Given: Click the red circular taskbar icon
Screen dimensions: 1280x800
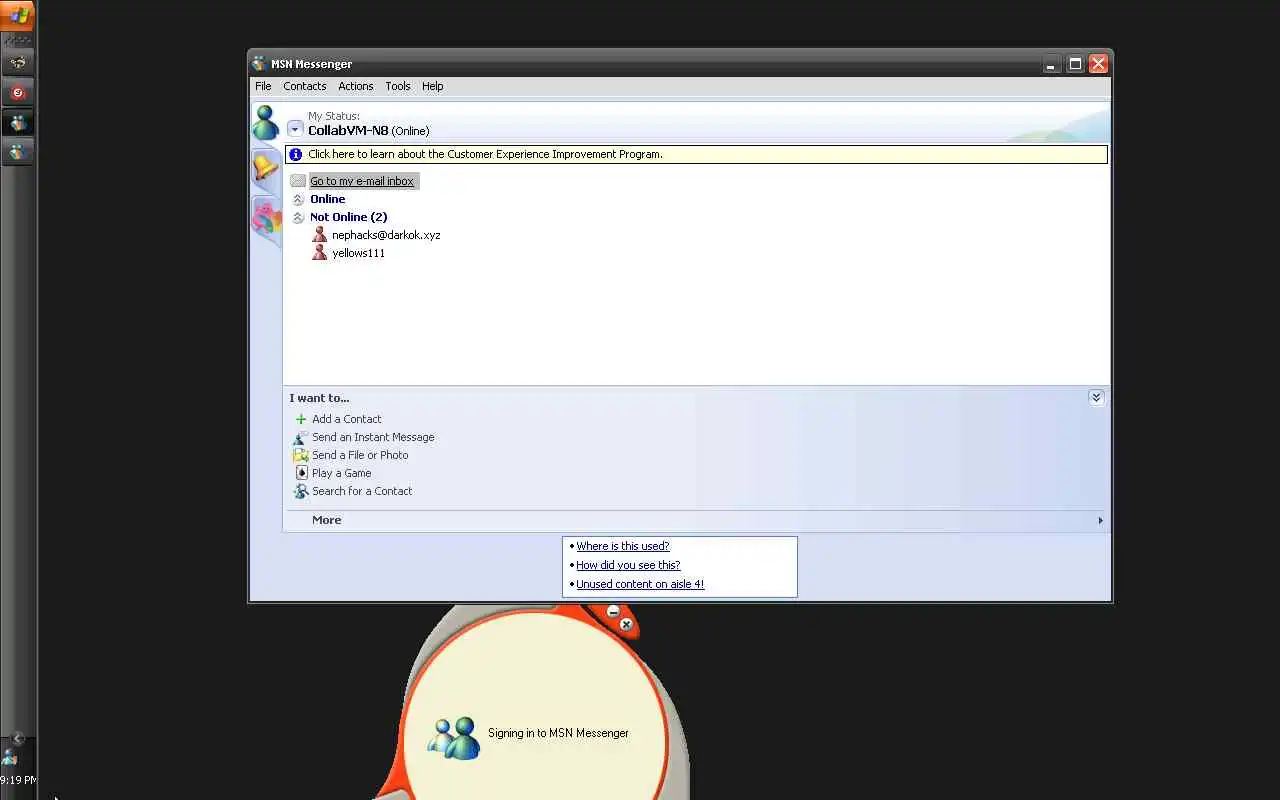Looking at the screenshot, I should click(17, 93).
